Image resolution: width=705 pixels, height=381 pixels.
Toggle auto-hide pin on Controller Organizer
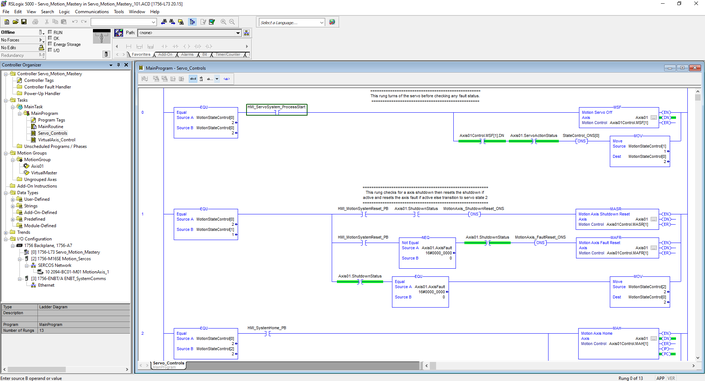tap(119, 65)
